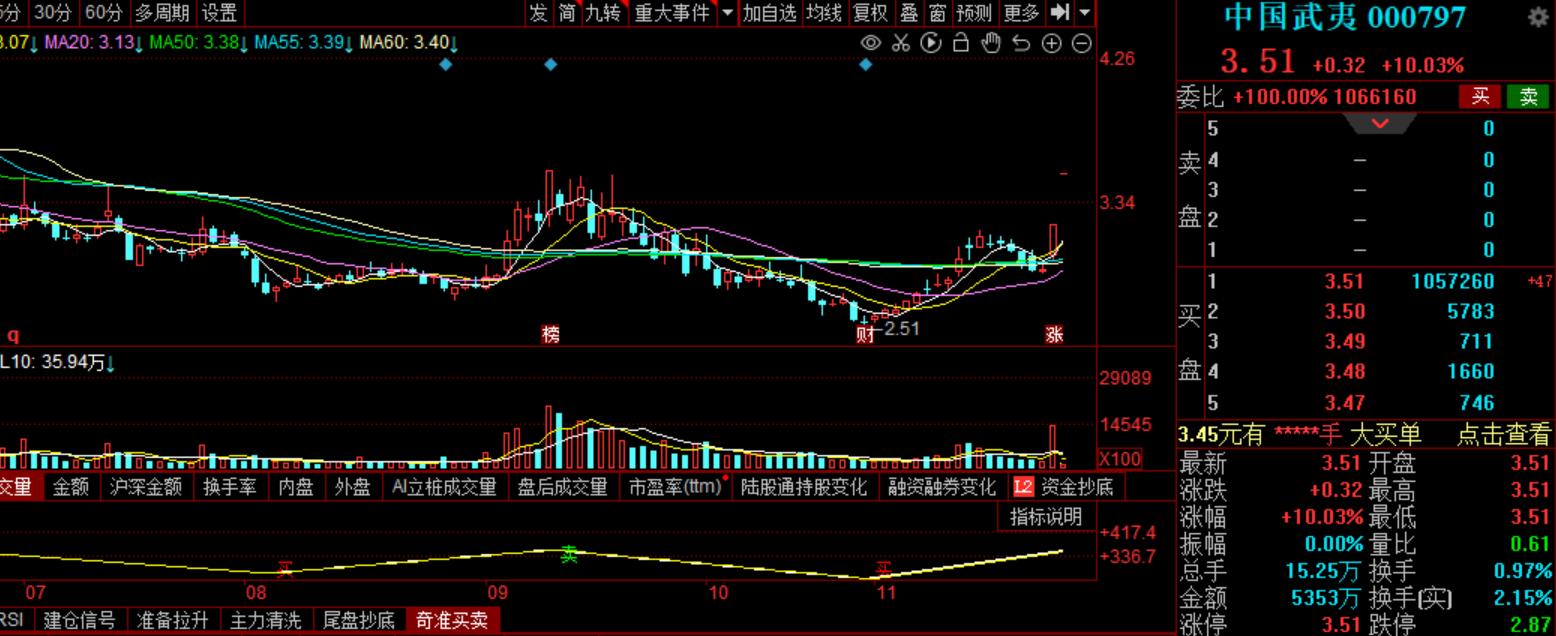Click the 财 marker near 2.51 low

[x=866, y=332]
